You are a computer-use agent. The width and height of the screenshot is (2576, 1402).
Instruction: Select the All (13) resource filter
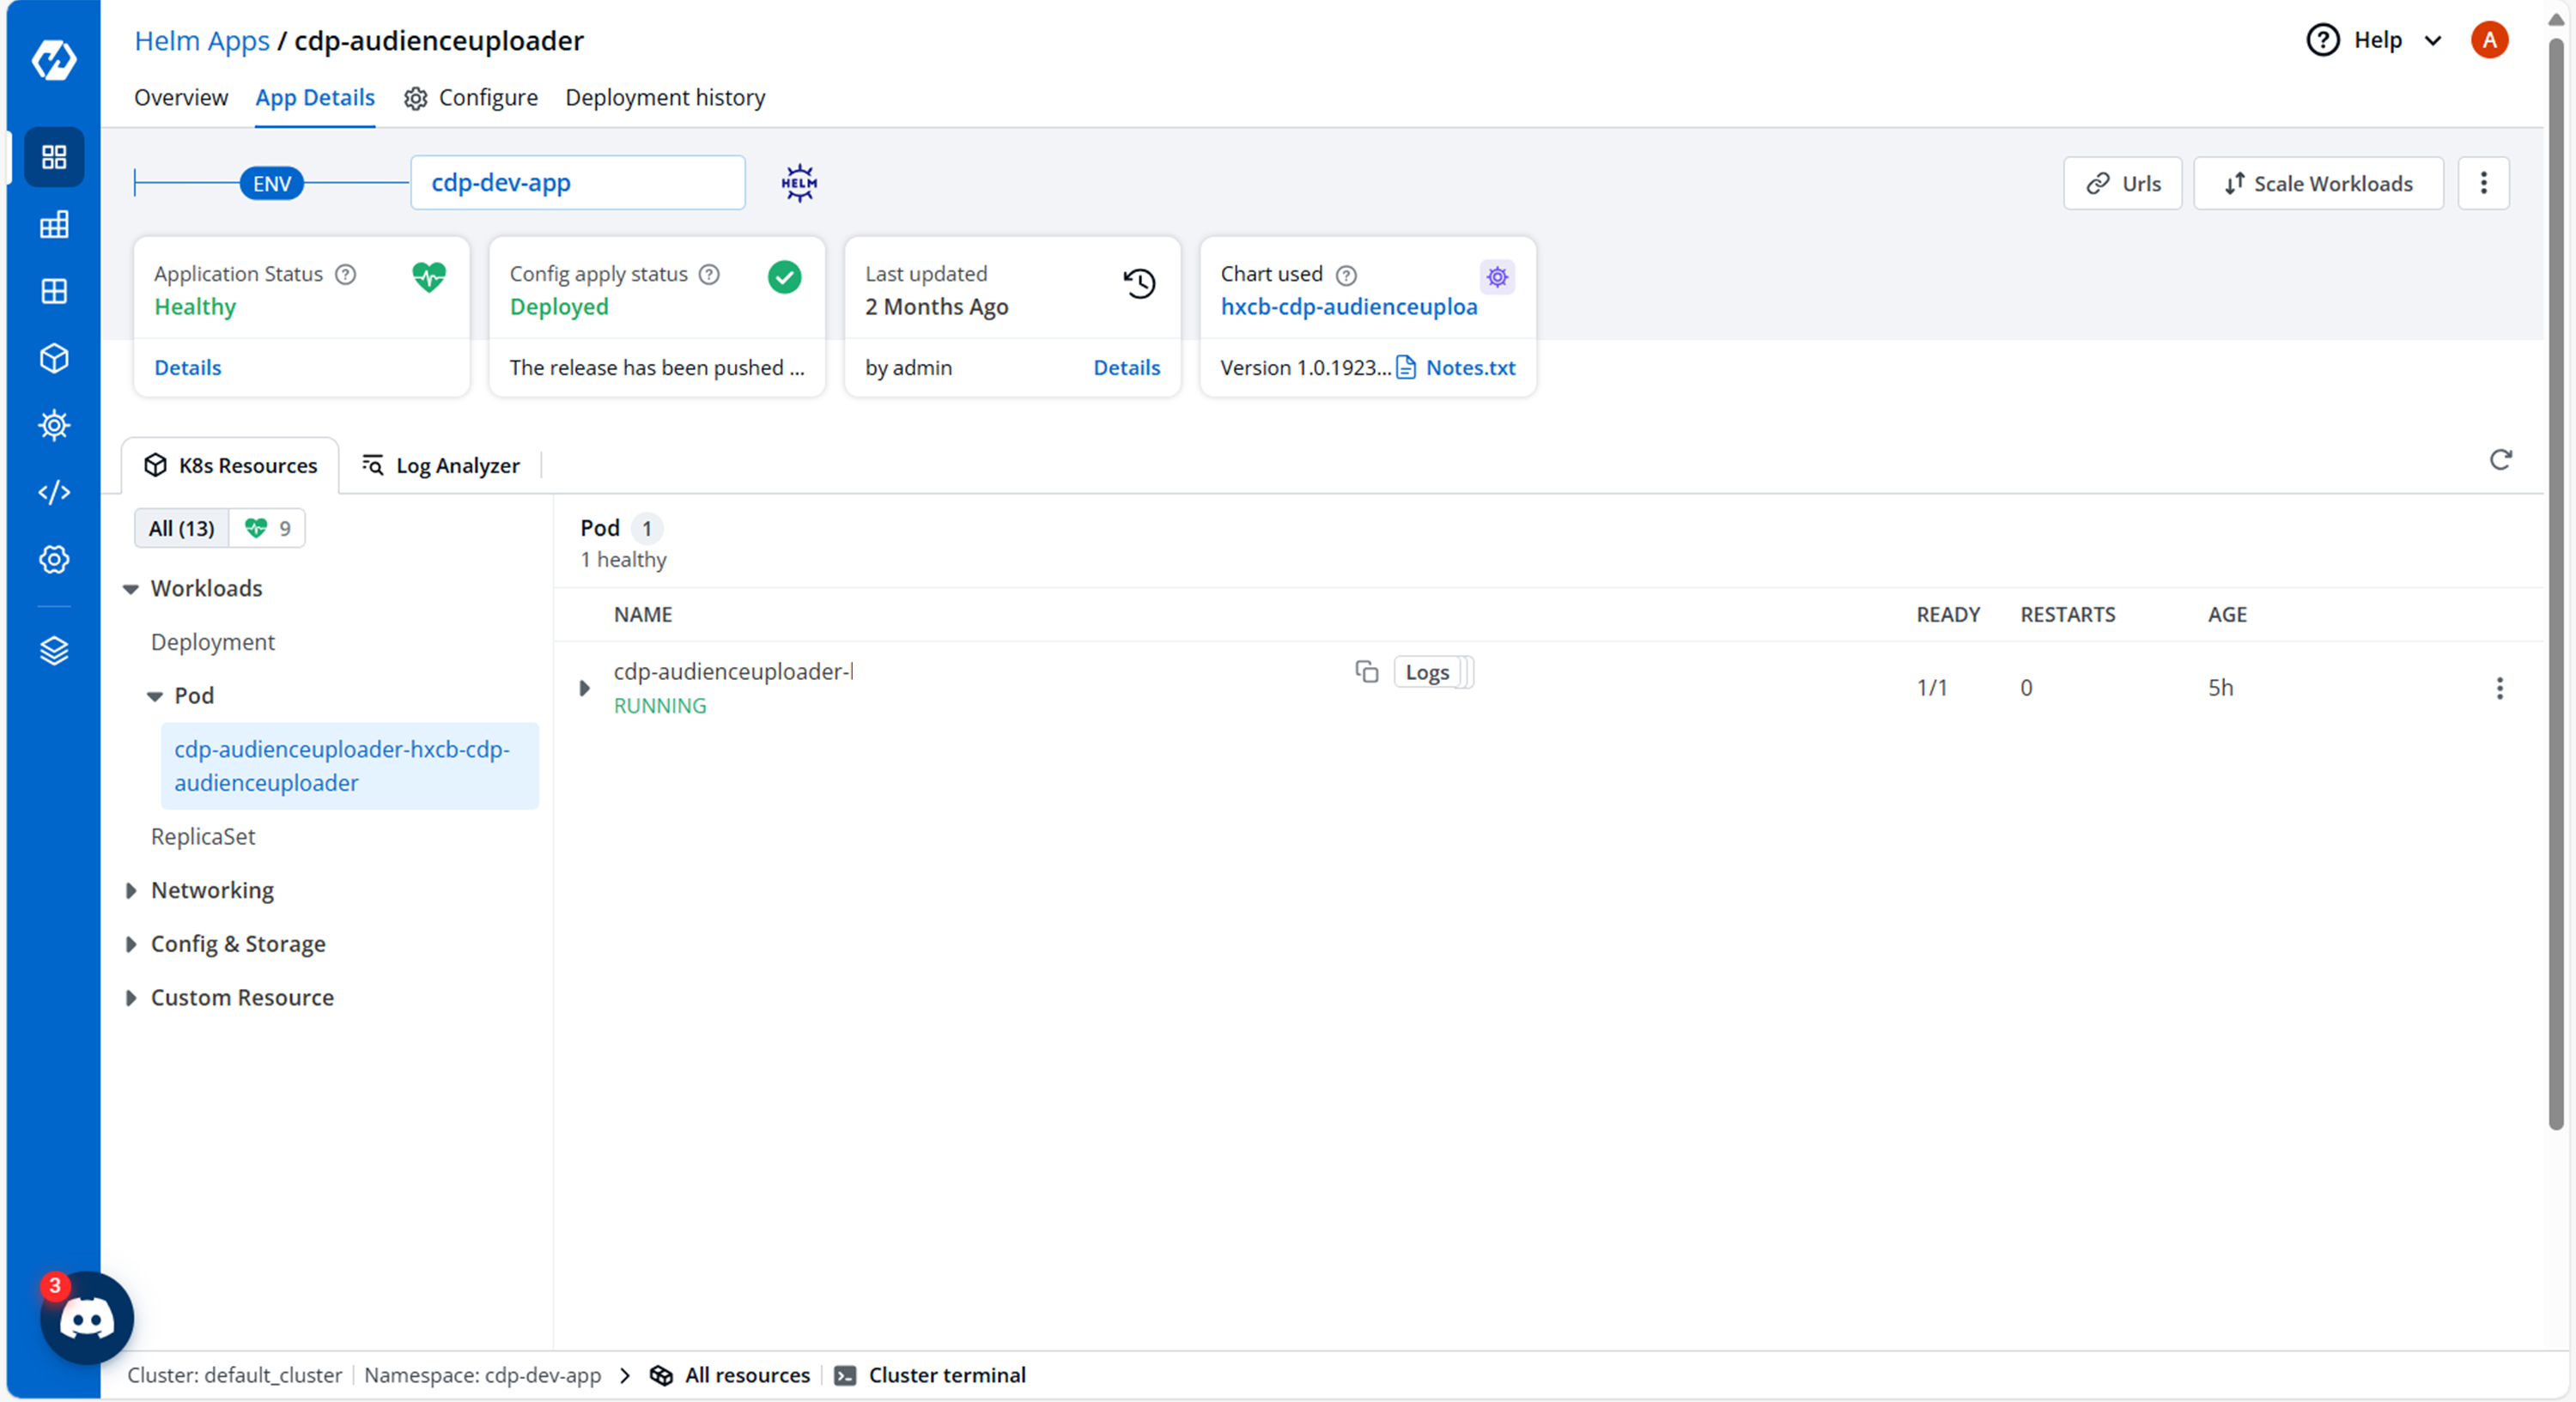click(x=182, y=528)
